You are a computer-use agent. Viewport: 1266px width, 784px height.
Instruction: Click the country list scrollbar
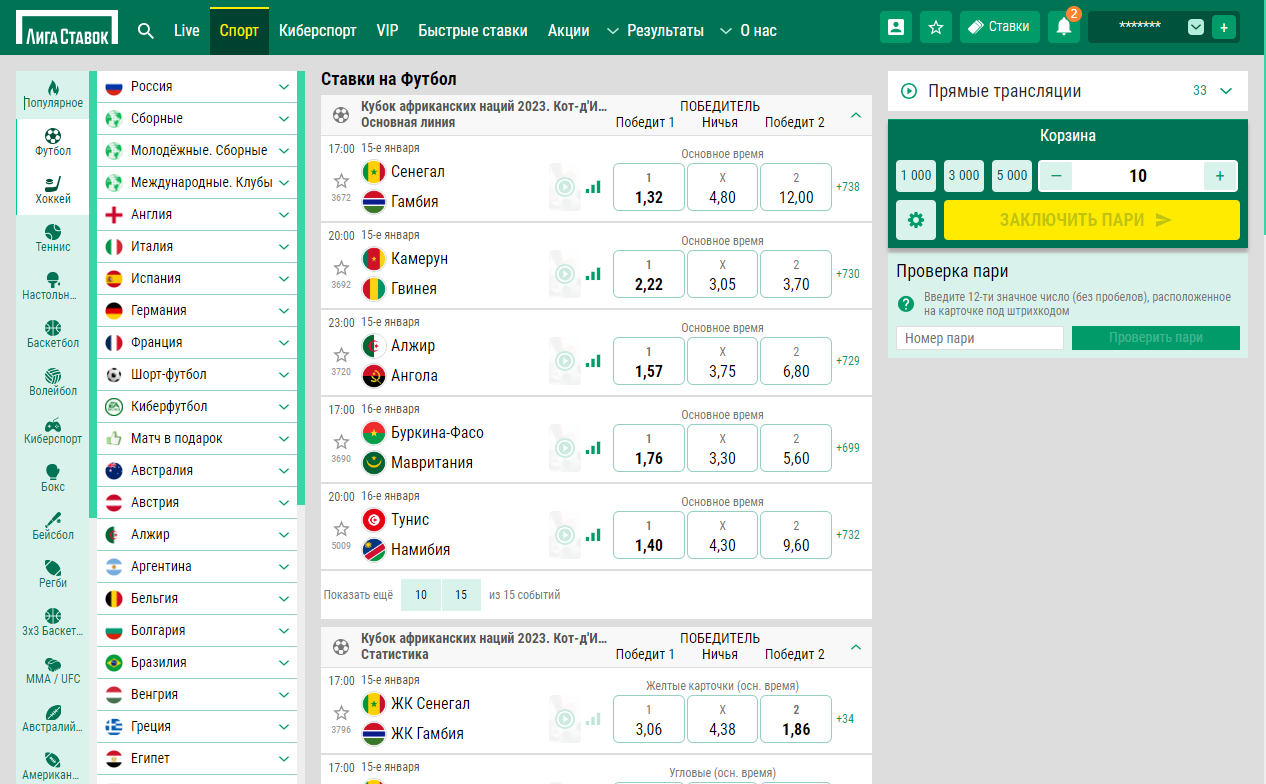(x=301, y=288)
